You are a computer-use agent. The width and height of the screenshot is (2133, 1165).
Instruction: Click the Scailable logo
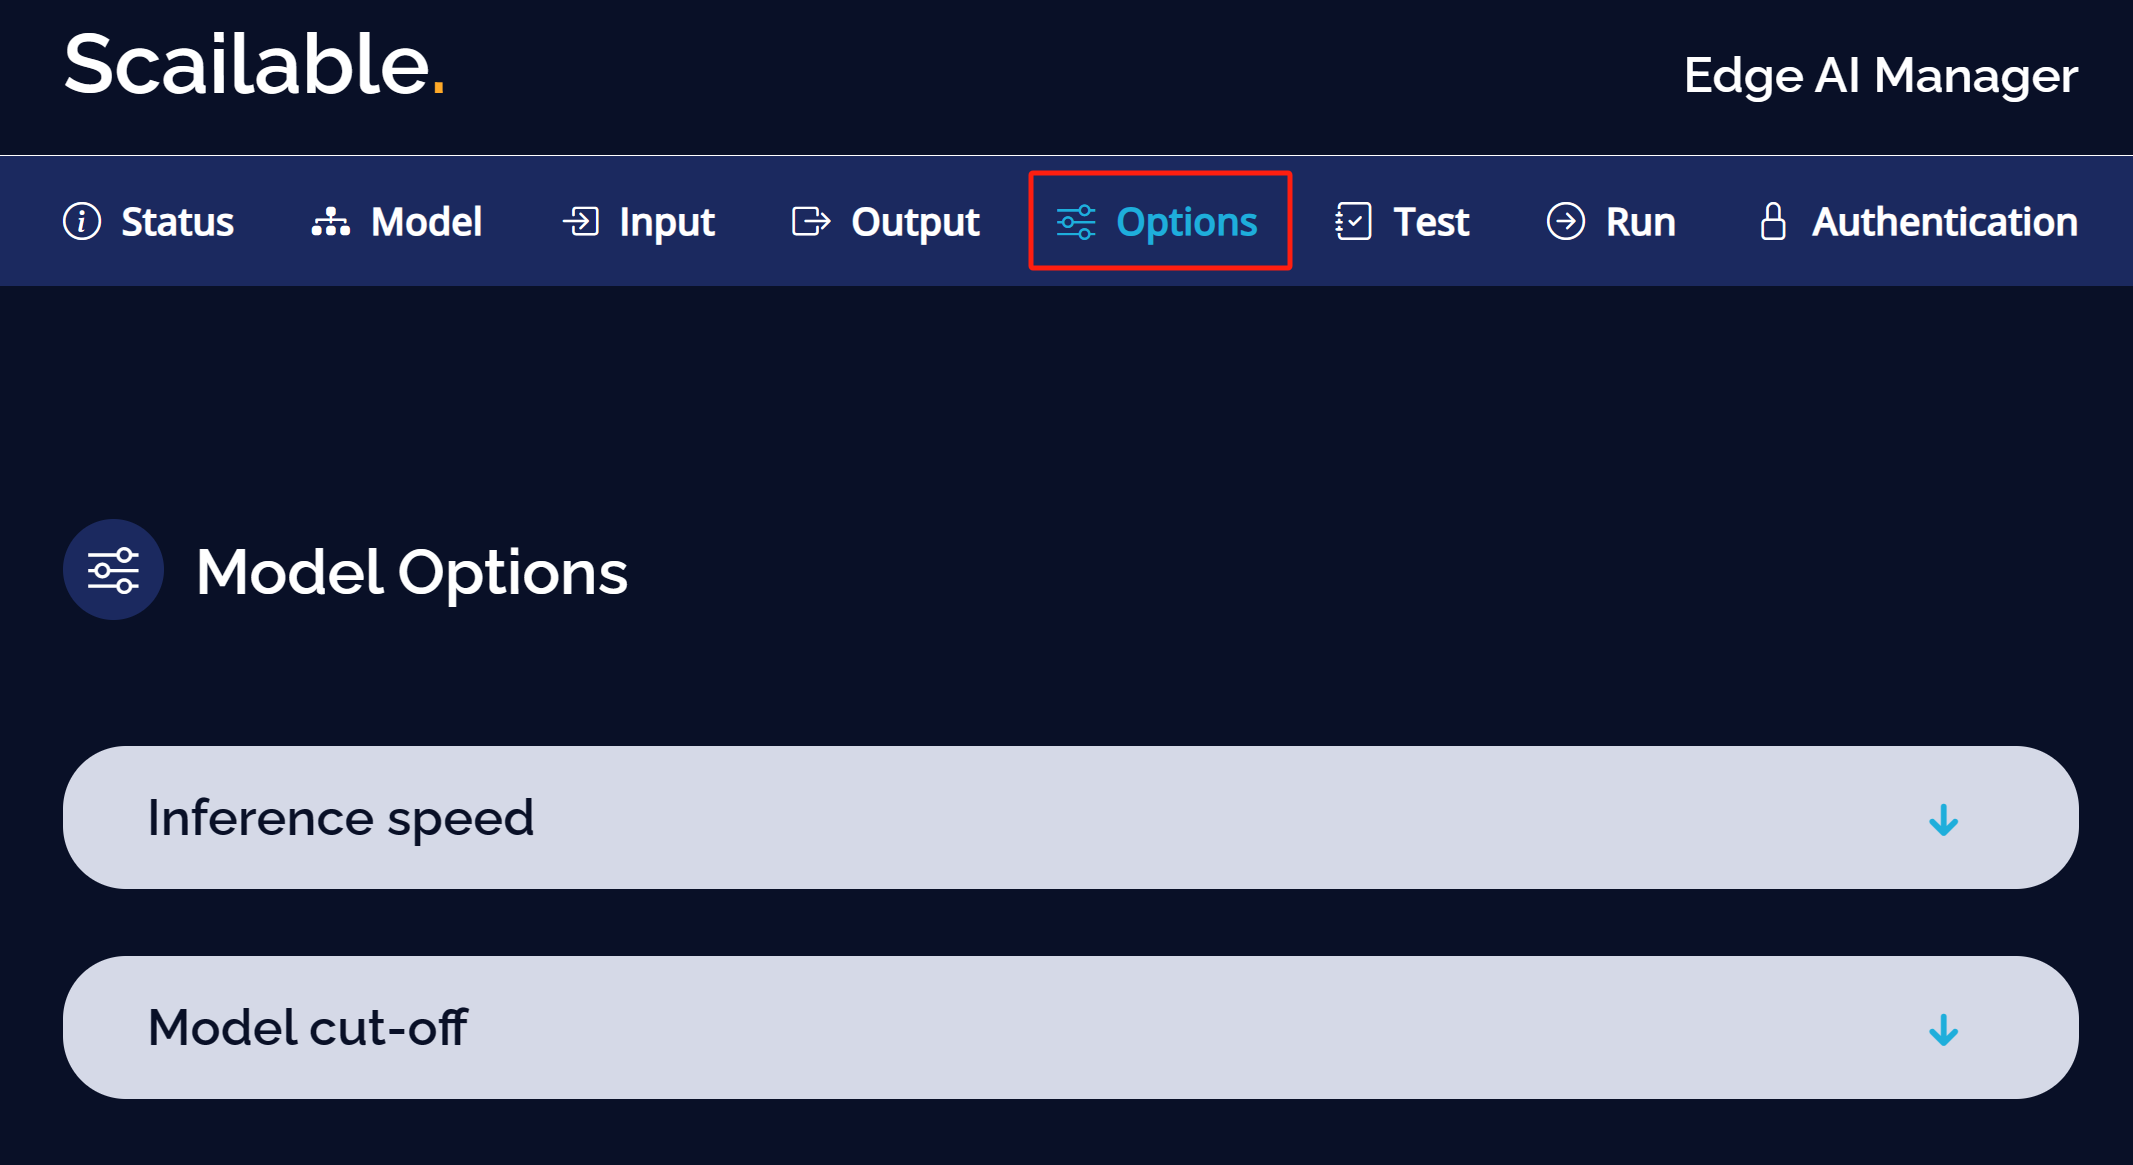pyautogui.click(x=254, y=65)
